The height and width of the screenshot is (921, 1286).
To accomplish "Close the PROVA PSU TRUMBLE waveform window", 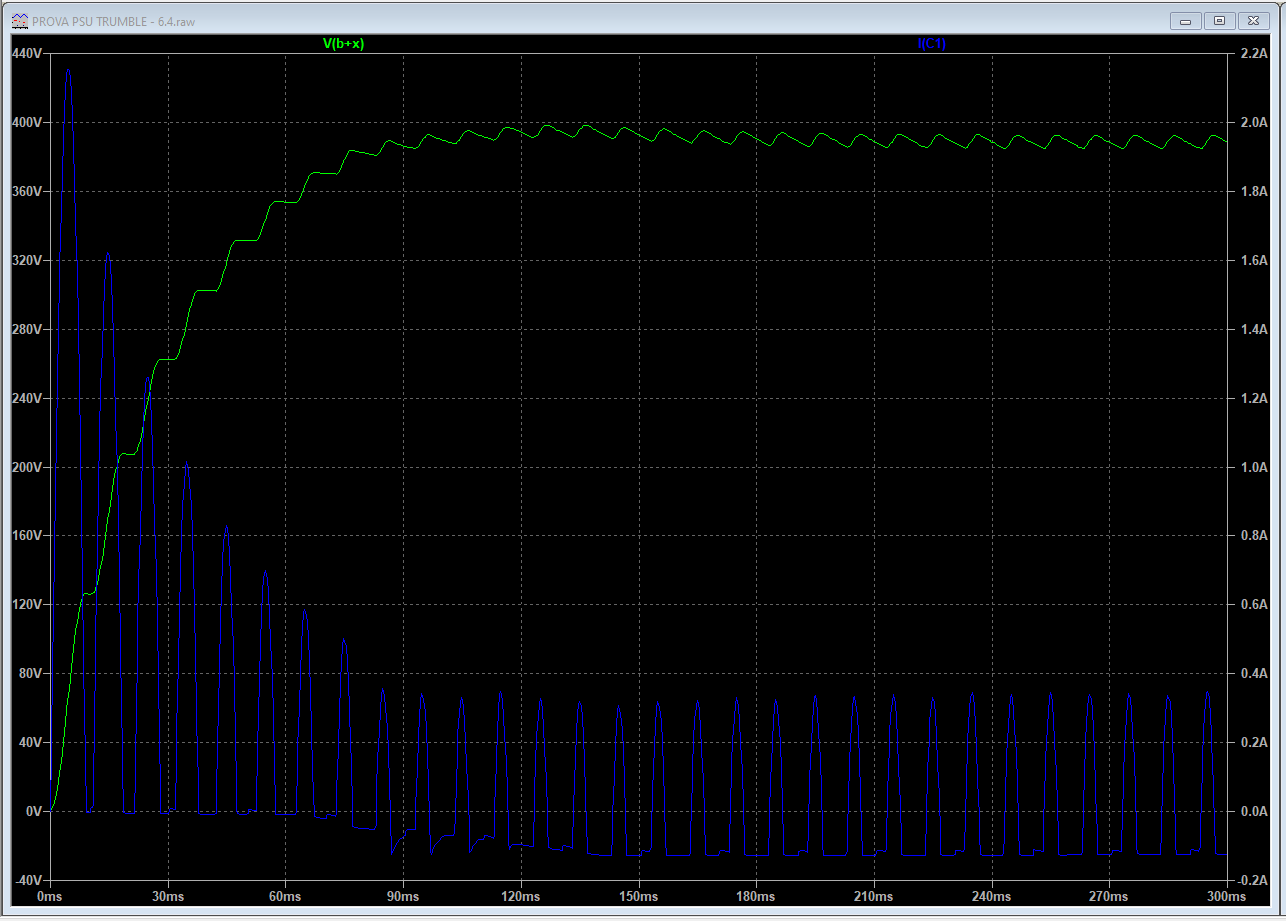I will 1253,20.
